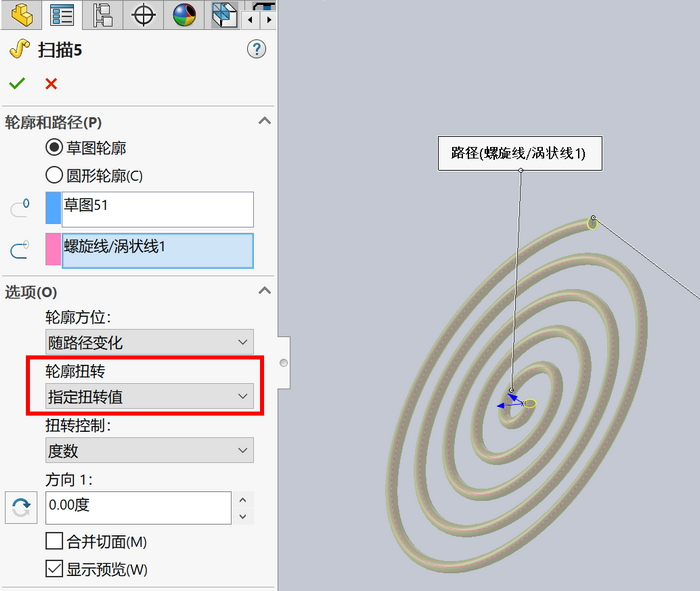The width and height of the screenshot is (700, 591).
Task: Open help for the sweep feature
Action: [x=256, y=49]
